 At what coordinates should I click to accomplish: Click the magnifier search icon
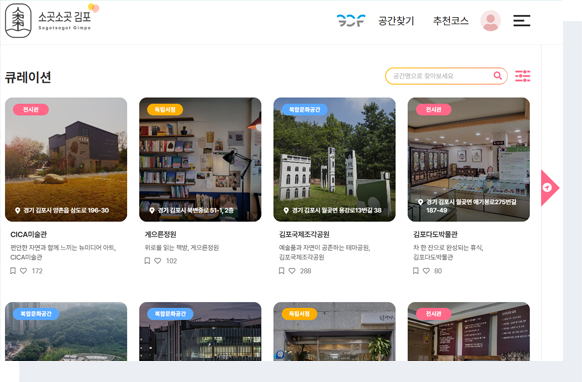[497, 76]
